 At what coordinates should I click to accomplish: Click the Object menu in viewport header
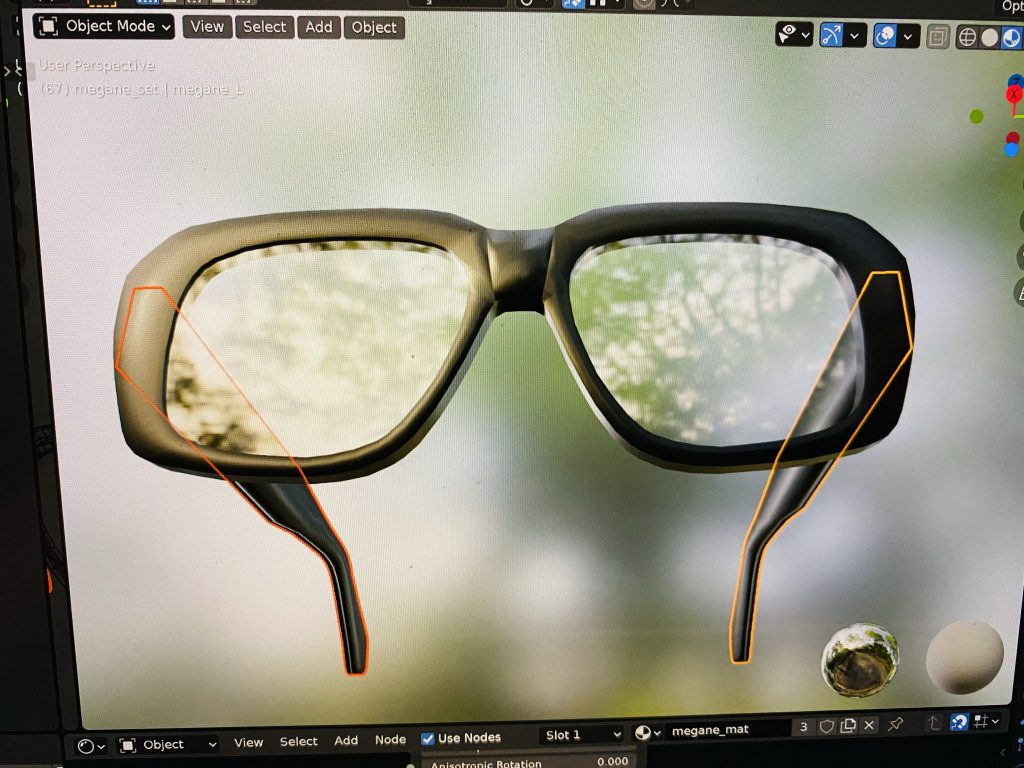(374, 27)
